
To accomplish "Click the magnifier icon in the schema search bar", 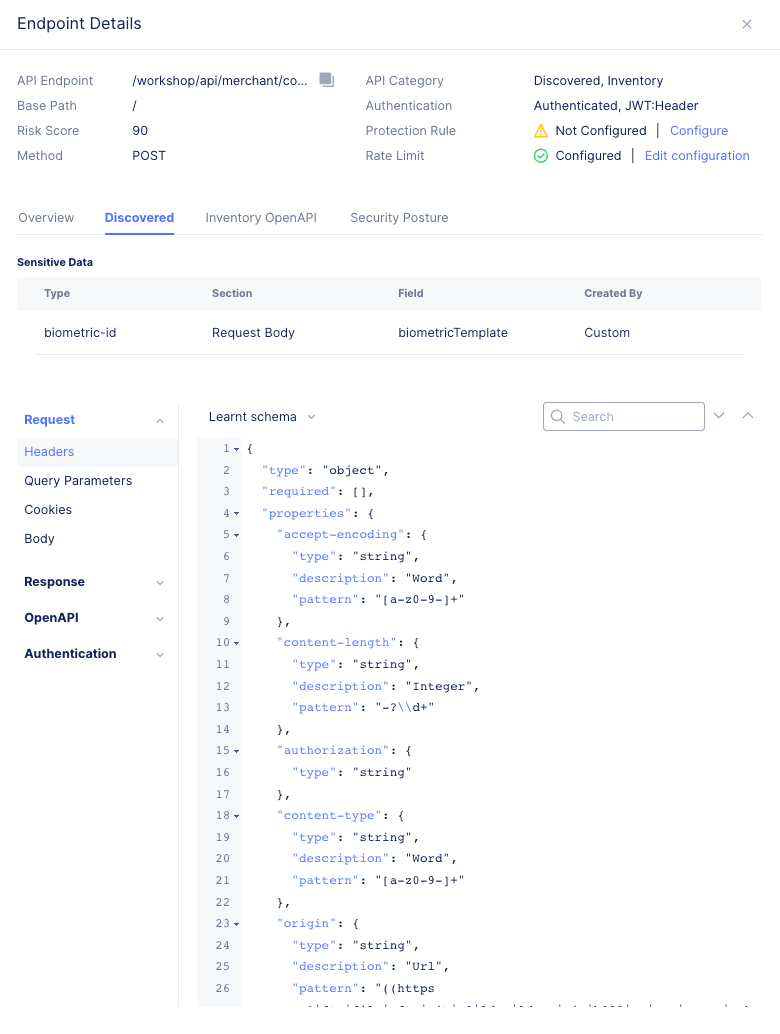I will coord(557,416).
